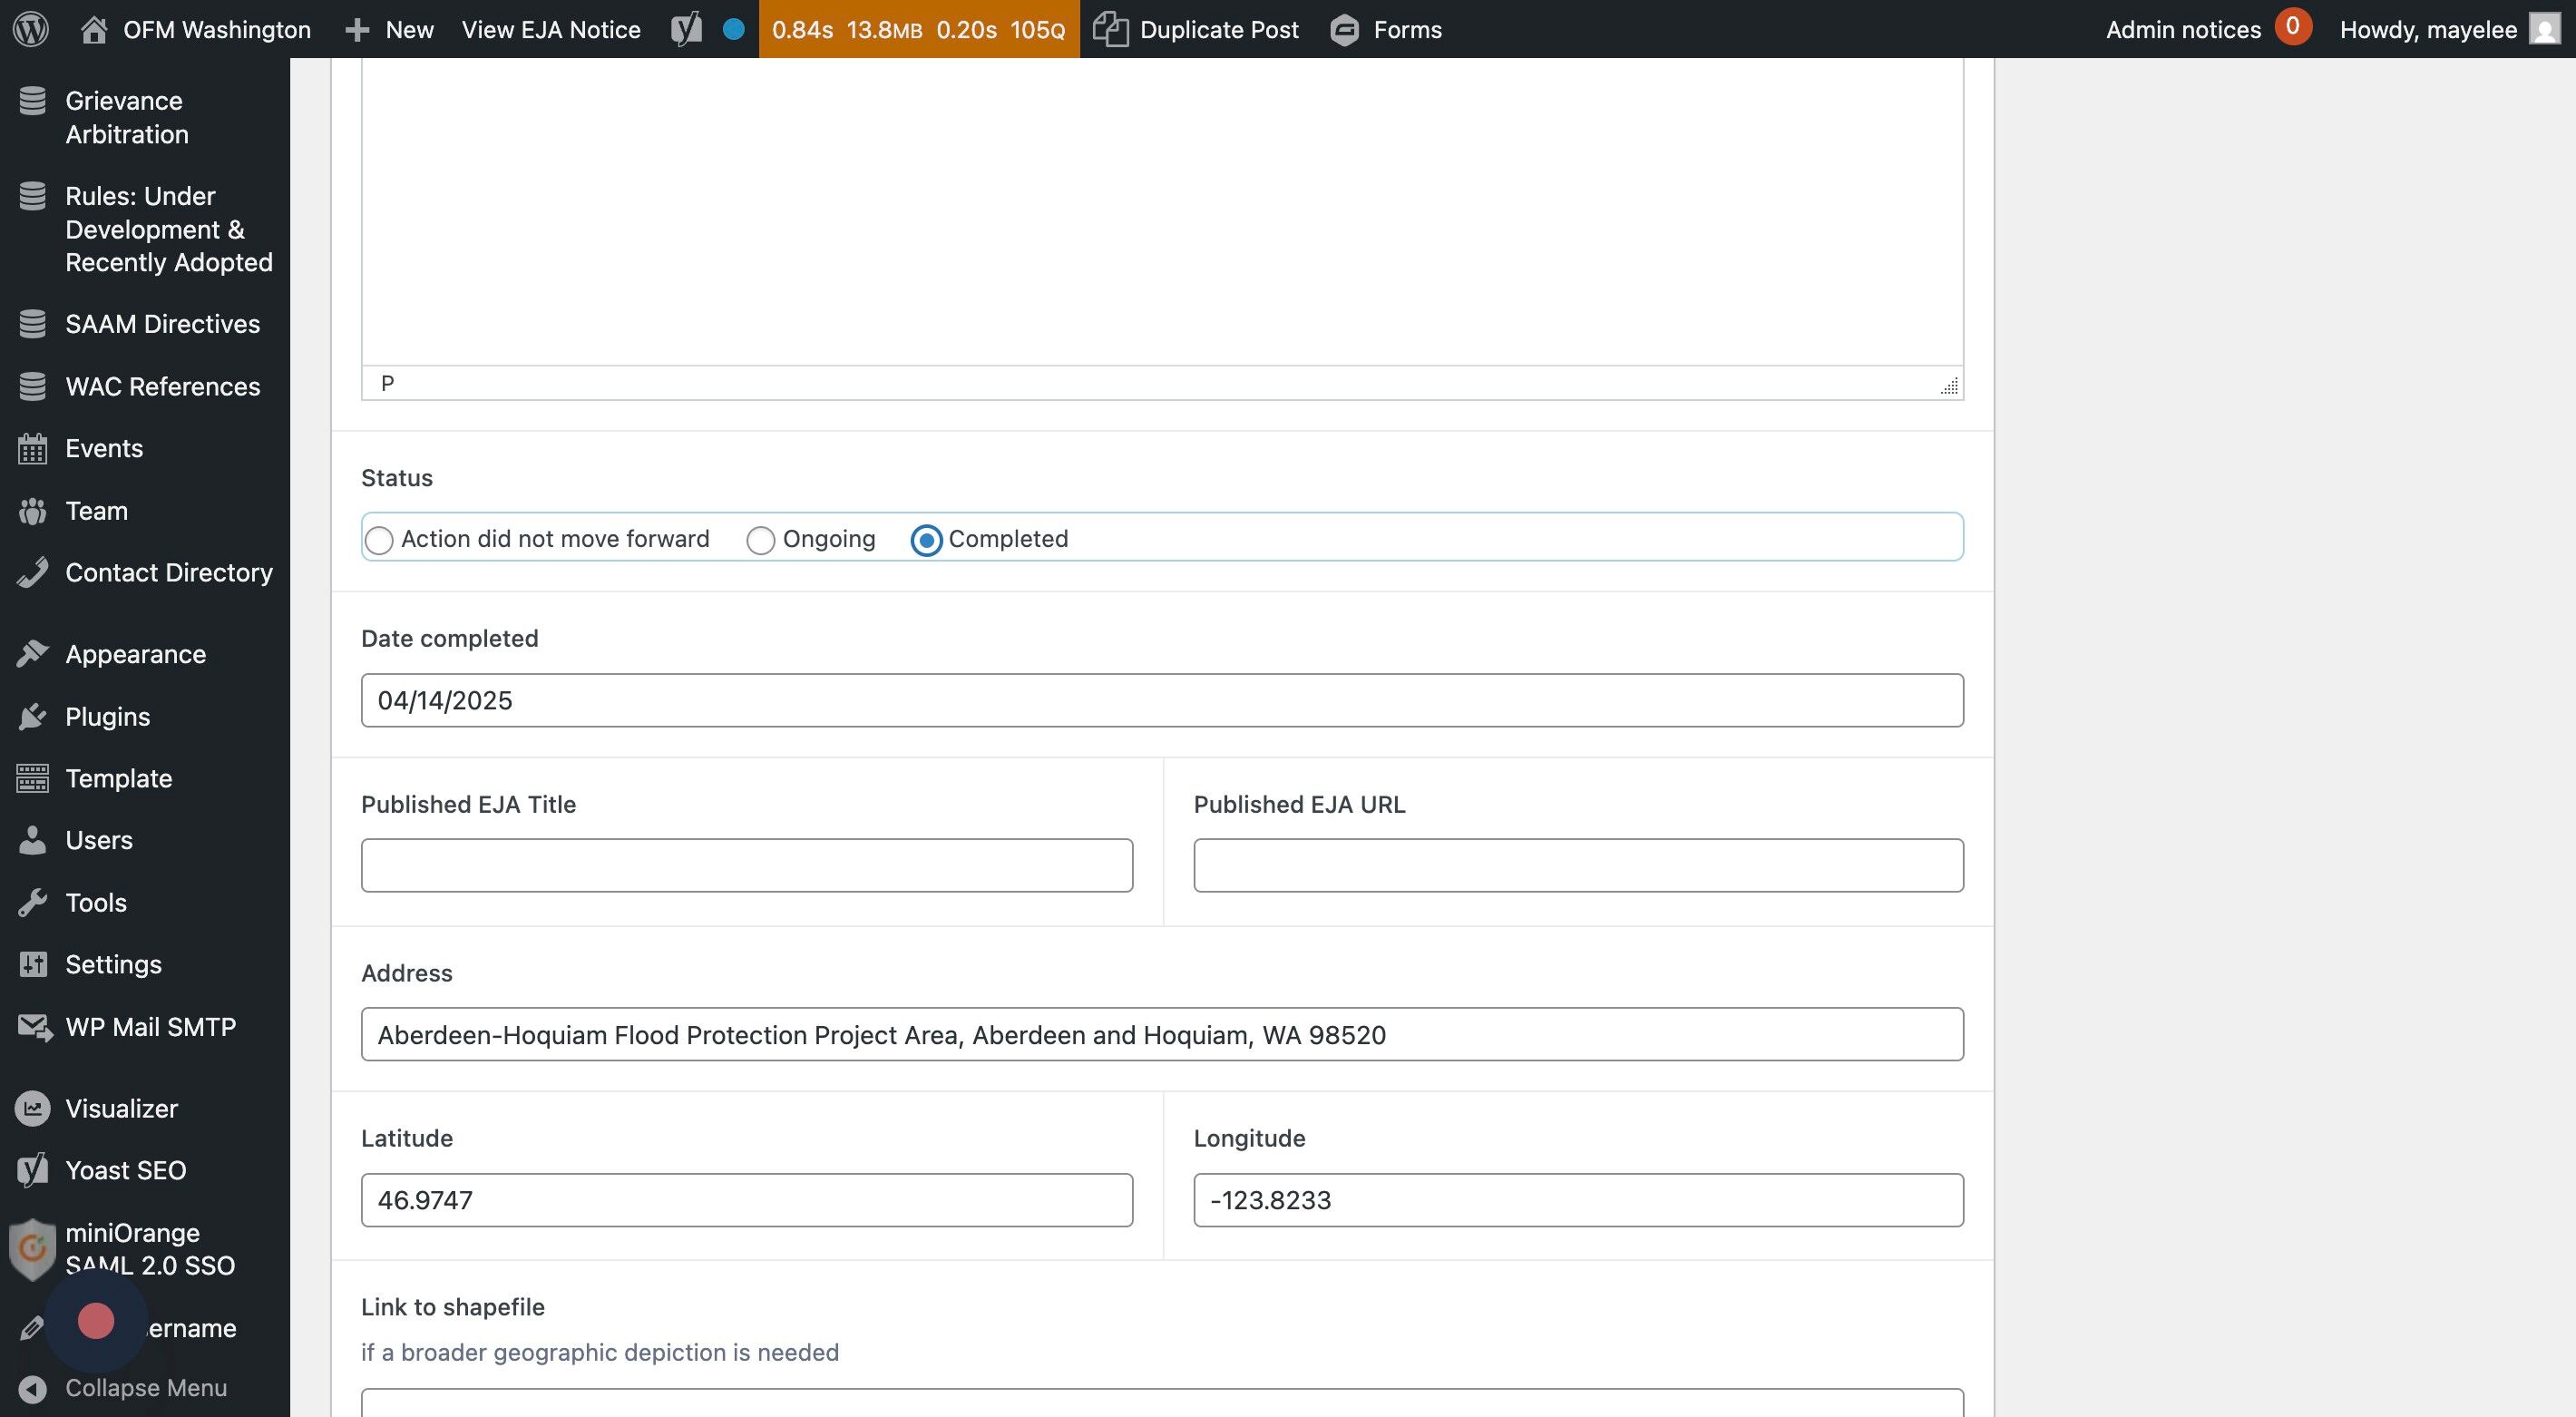Select the Completed status radio button

(926, 541)
